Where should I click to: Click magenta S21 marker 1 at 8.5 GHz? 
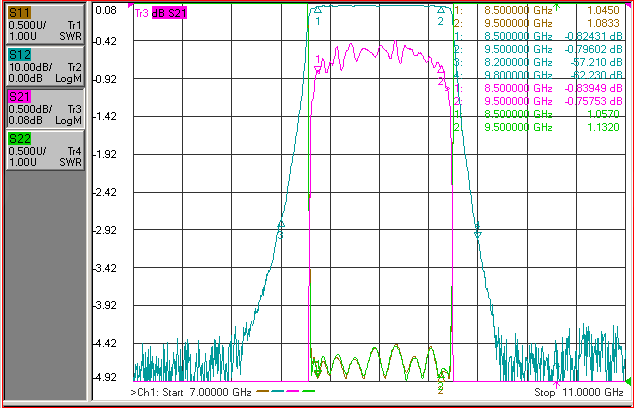click(318, 71)
